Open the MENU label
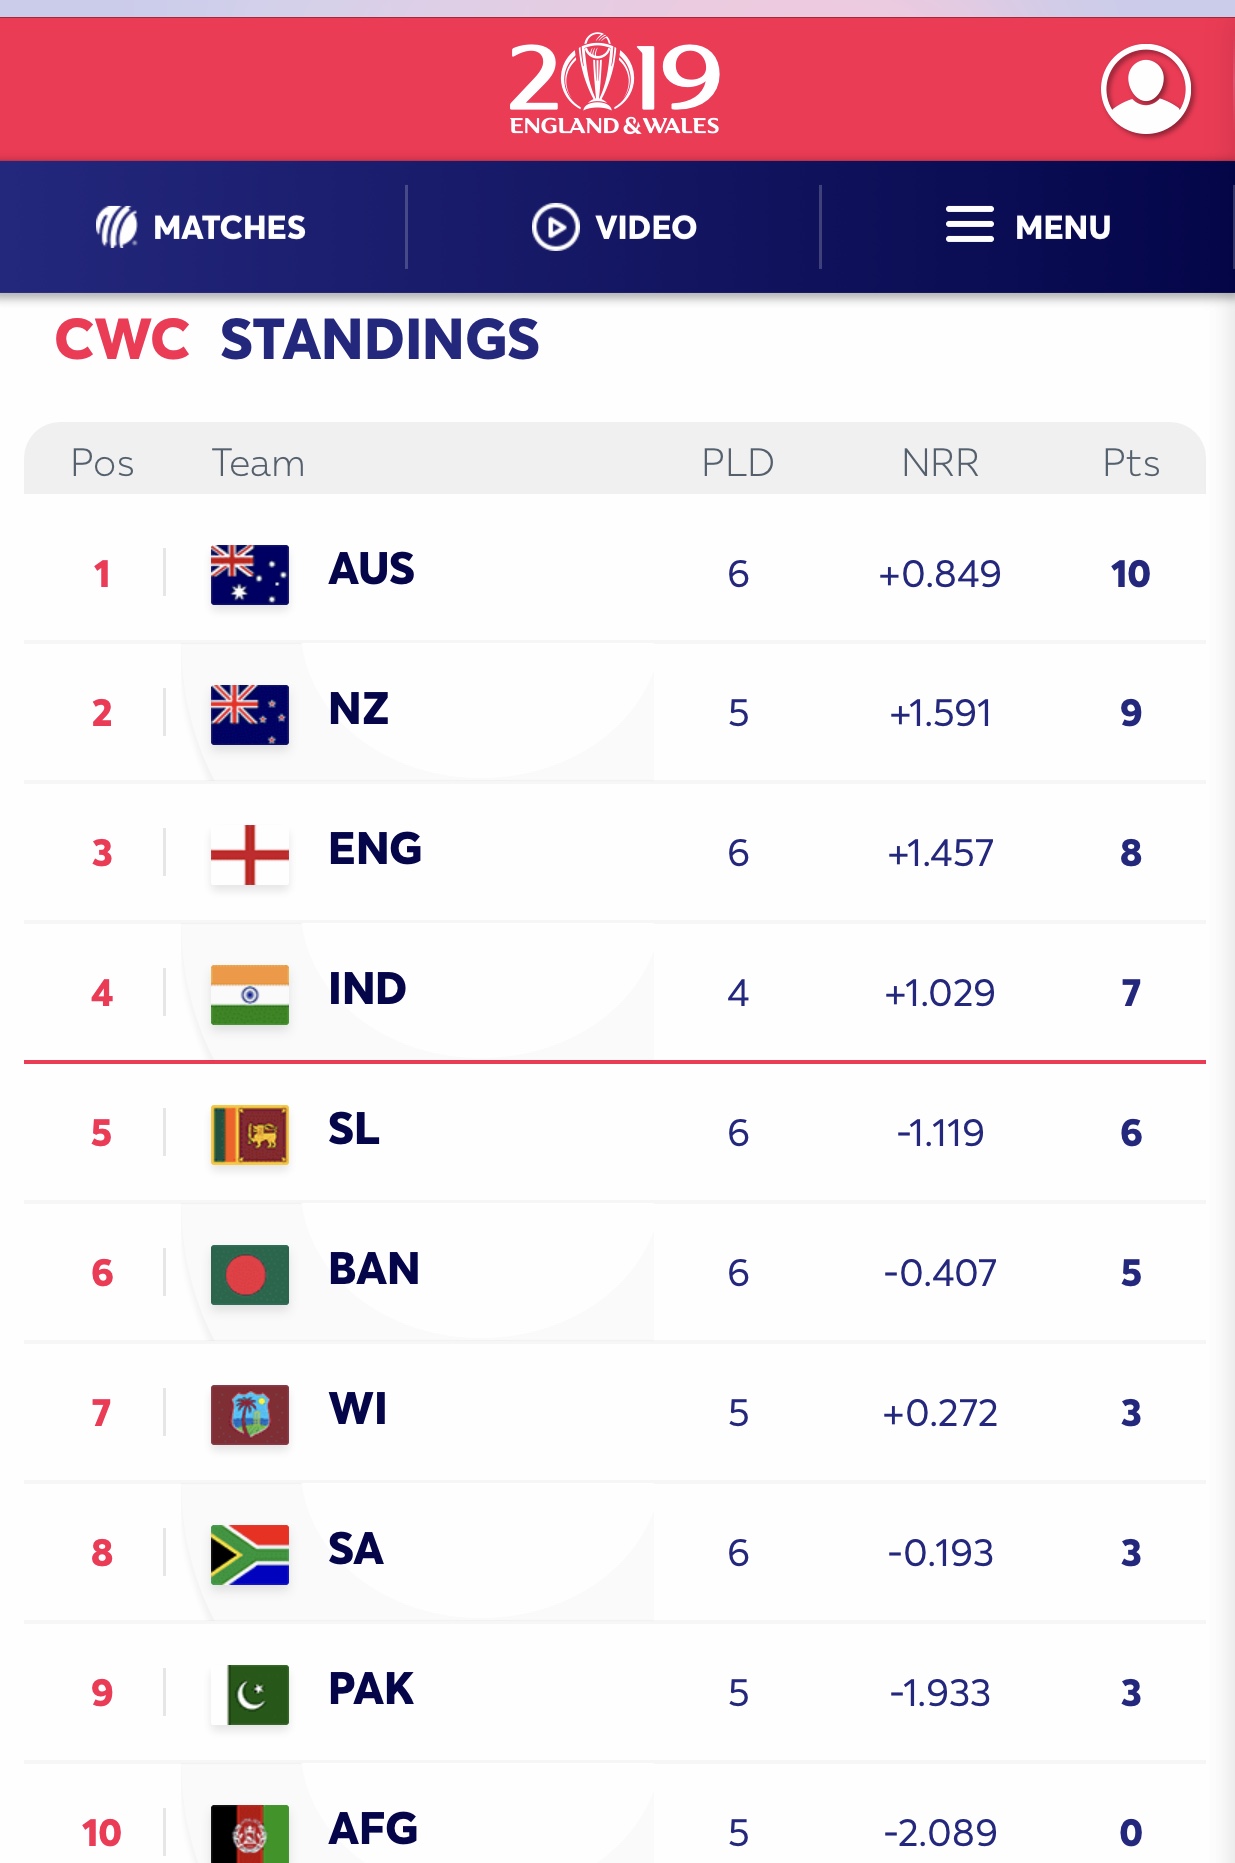1235x1863 pixels. 1062,228
